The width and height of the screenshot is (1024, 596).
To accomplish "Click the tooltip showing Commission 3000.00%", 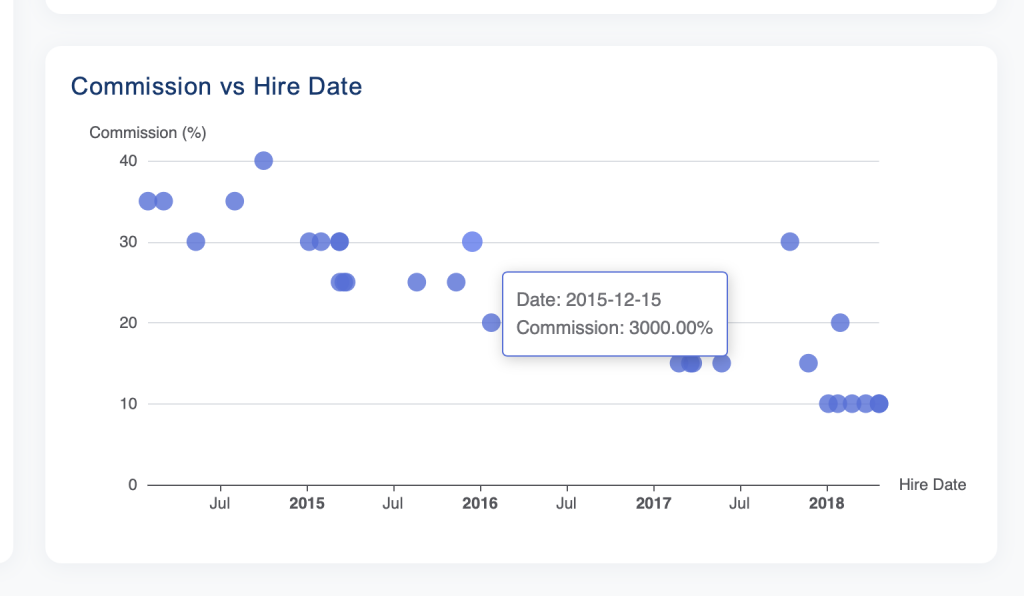I will click(x=614, y=314).
